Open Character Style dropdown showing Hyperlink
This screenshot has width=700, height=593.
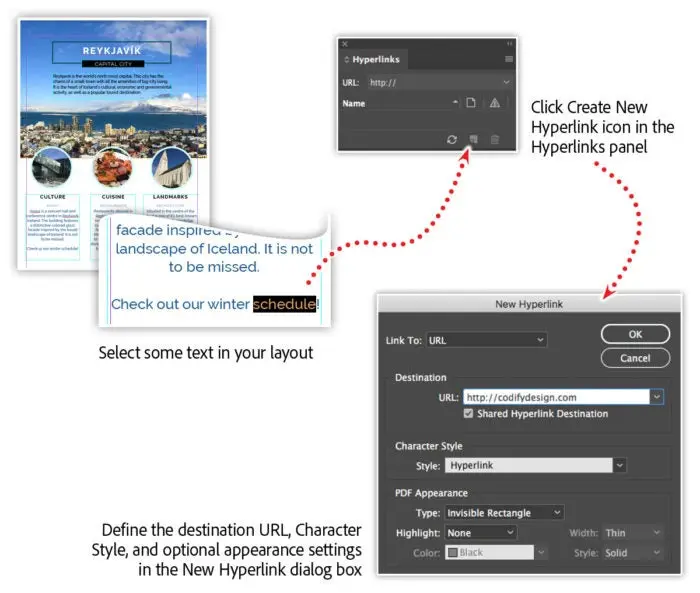(535, 465)
